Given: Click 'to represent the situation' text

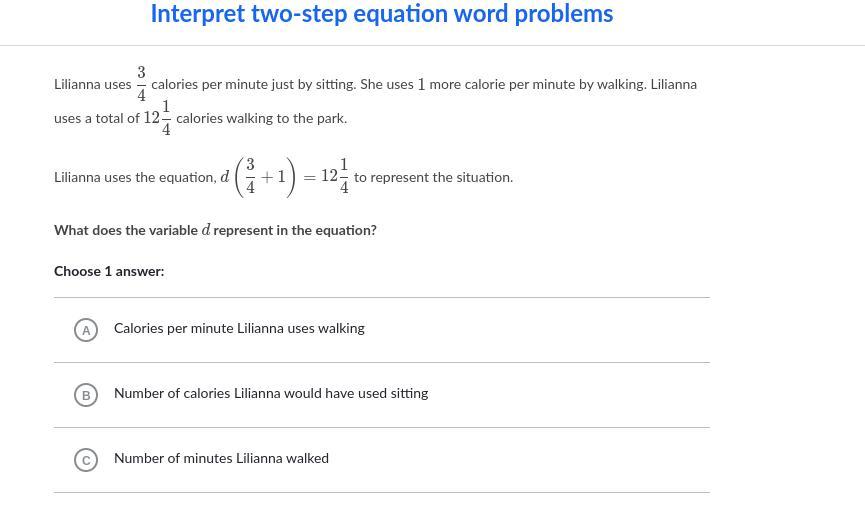Looking at the screenshot, I should 433,177.
